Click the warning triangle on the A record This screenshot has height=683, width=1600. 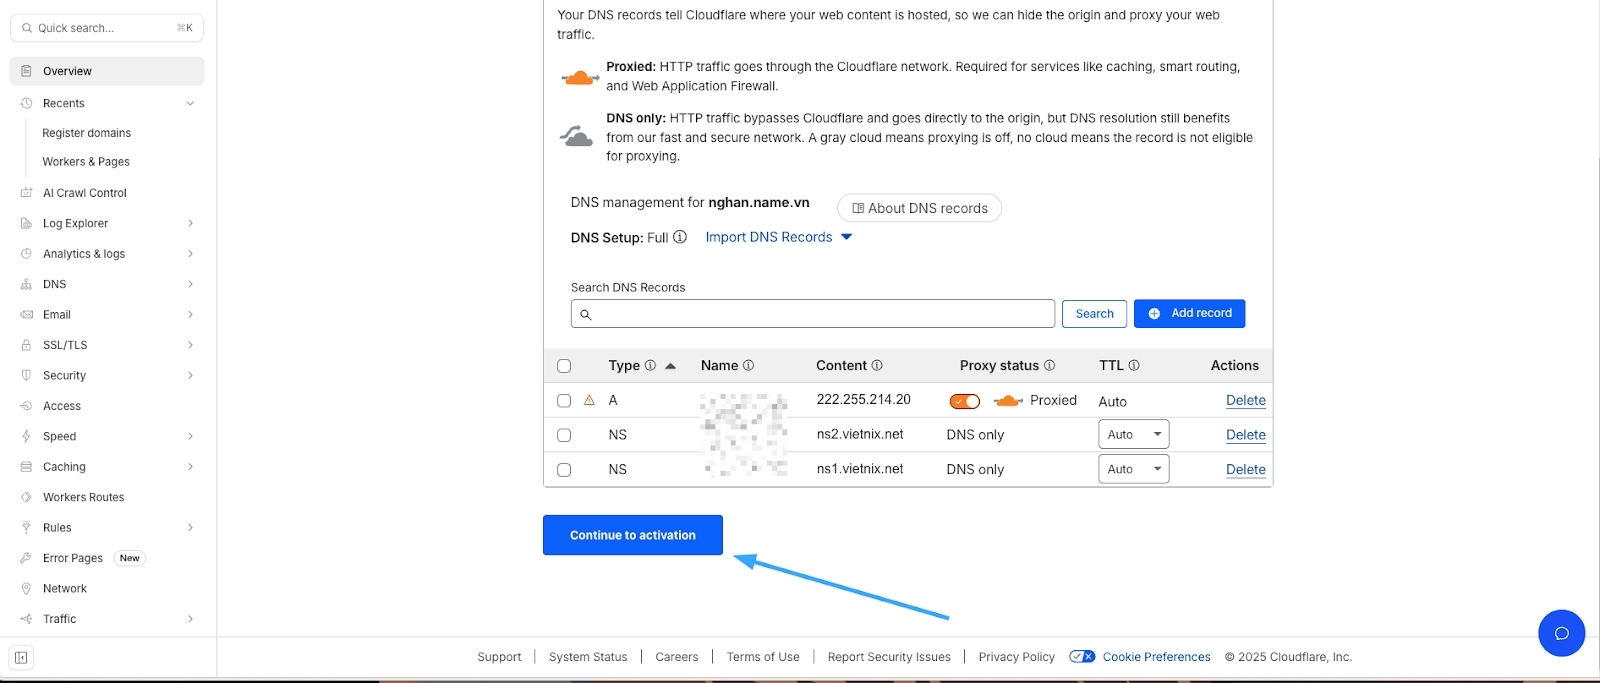[x=589, y=400]
